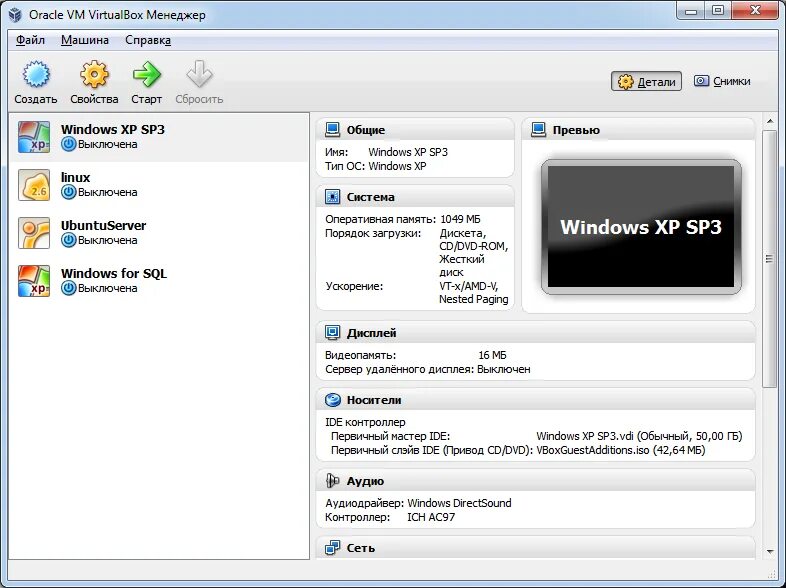Click the Windows XP SP3 preview thumbnail
The image size is (786, 588).
coord(641,227)
